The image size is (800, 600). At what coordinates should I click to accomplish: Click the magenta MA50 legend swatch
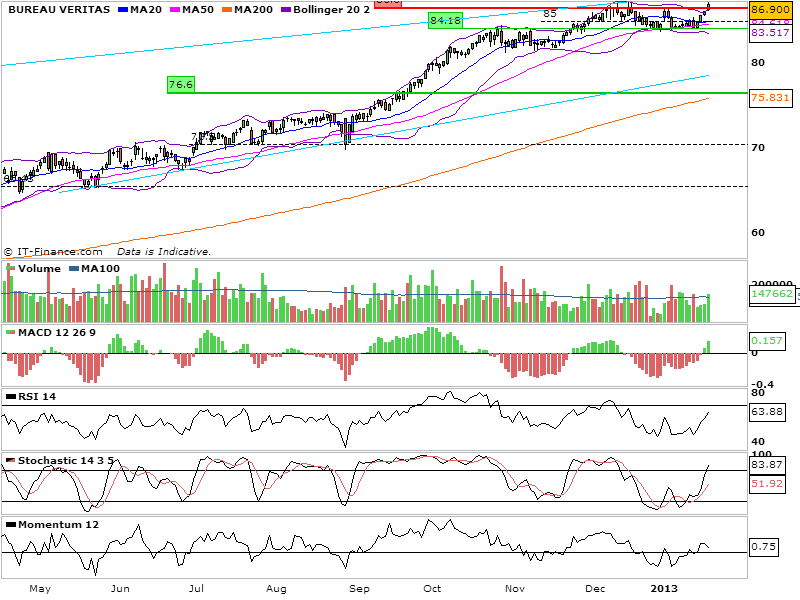[x=175, y=10]
